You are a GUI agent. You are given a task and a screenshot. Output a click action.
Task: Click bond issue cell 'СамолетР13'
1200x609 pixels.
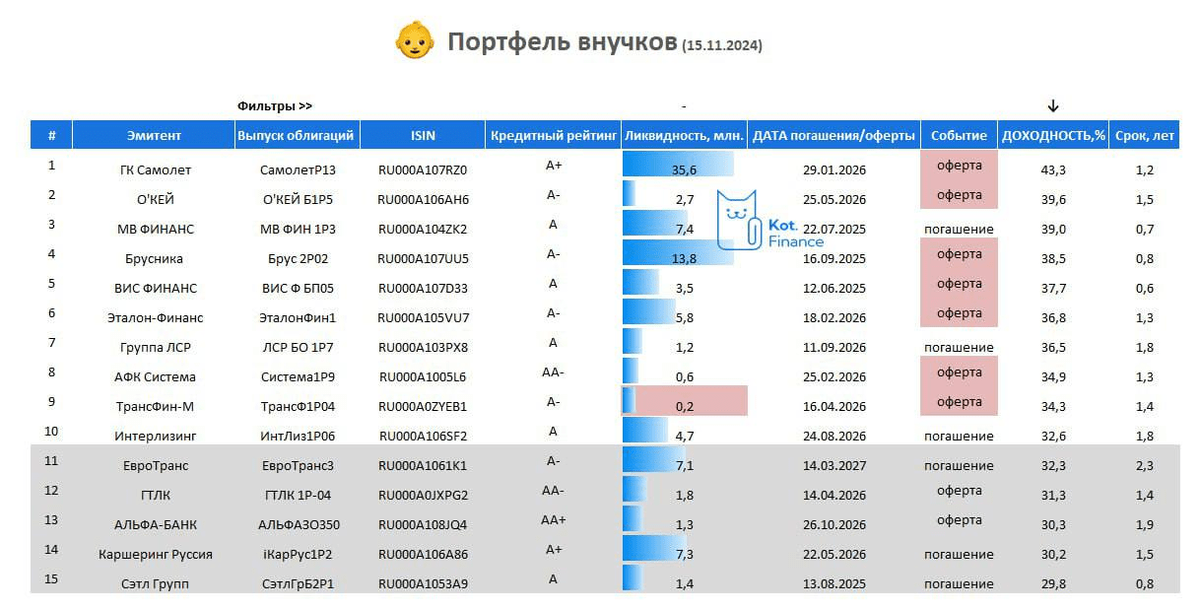click(x=297, y=170)
